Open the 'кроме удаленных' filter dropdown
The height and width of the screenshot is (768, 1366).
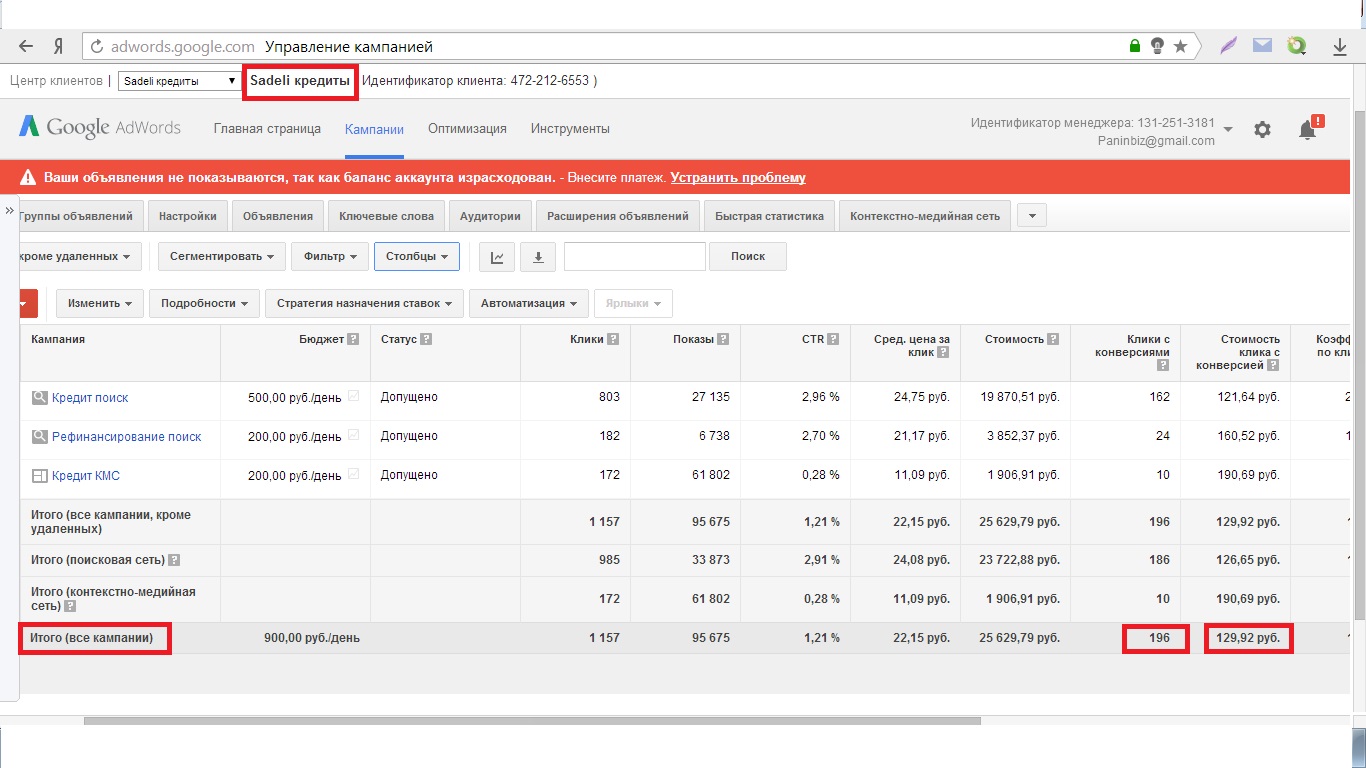(78, 256)
